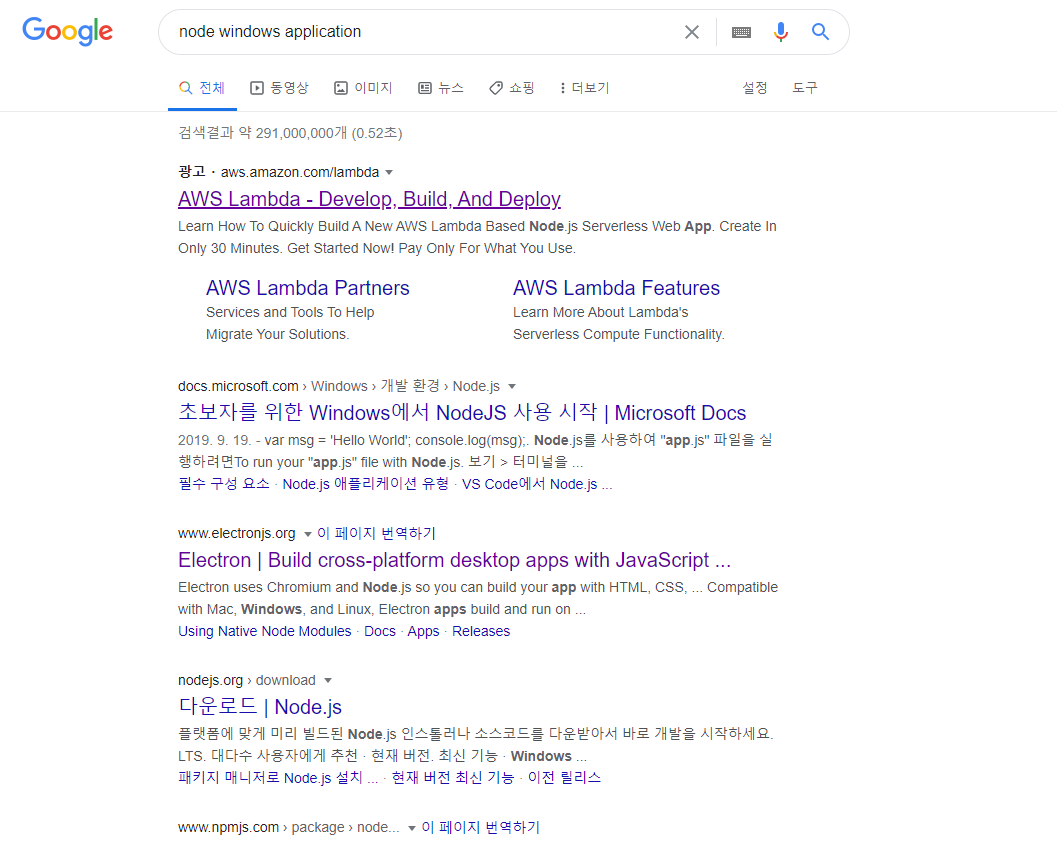Screen dimensions: 1057x843
Task: Open Using Native Node Modules sitelink
Action: pos(264,631)
